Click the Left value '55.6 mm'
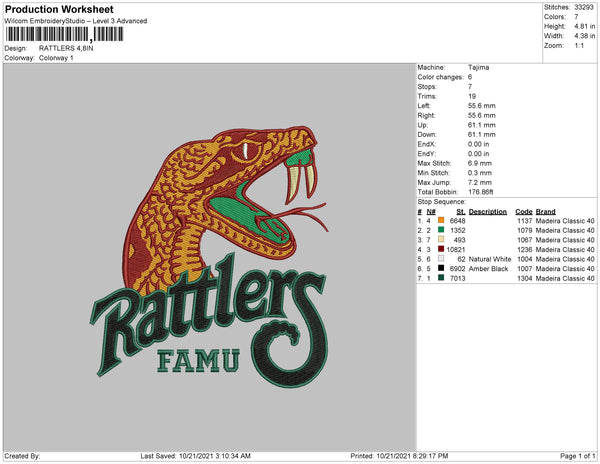The height and width of the screenshot is (464, 600). point(481,106)
